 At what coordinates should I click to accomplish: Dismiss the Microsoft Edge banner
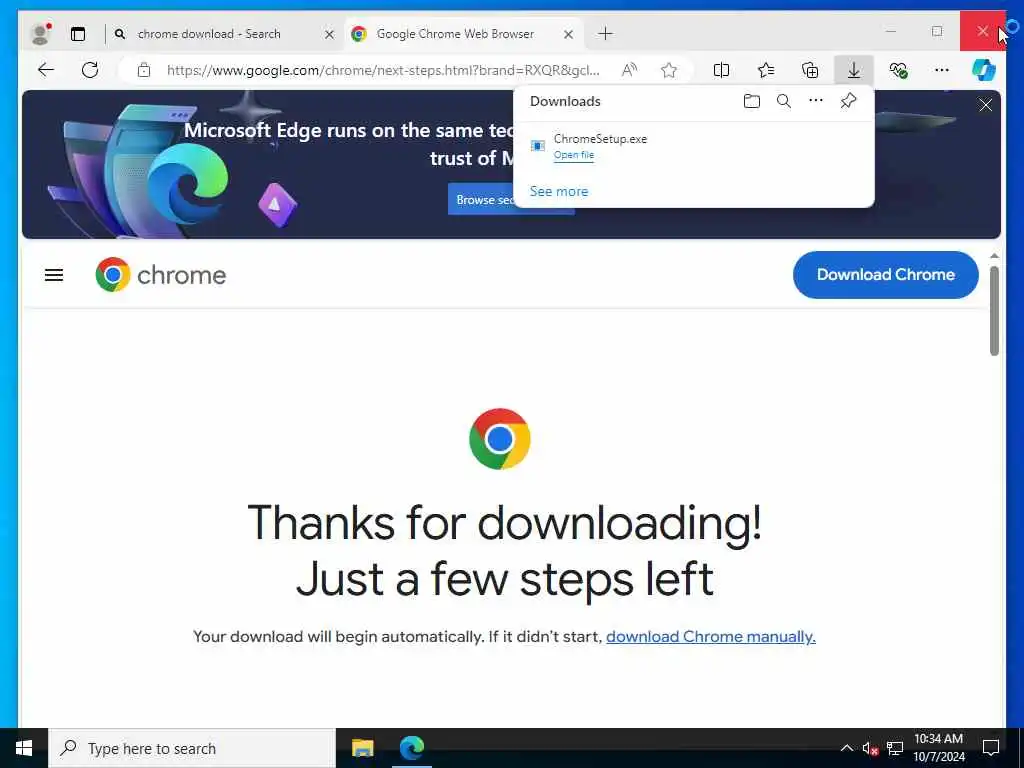click(985, 105)
